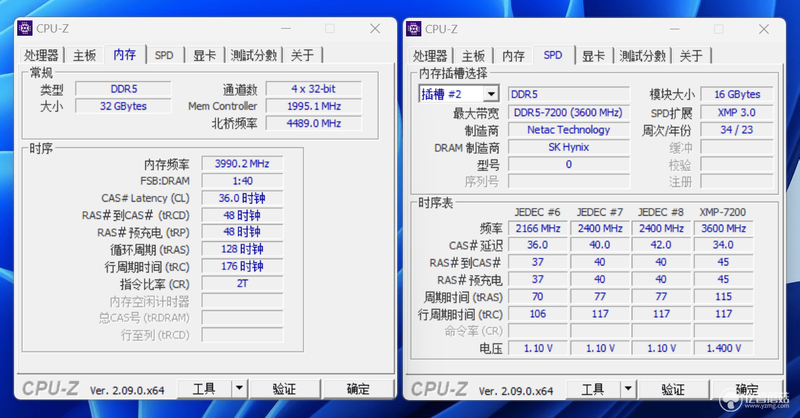
Task: Close the right CPU-Z window
Action: click(764, 29)
